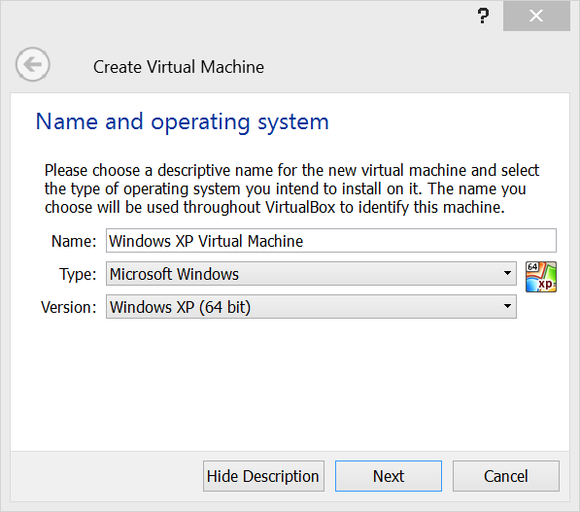Click the 'Name:' label
This screenshot has height=512, width=580.
74,241
